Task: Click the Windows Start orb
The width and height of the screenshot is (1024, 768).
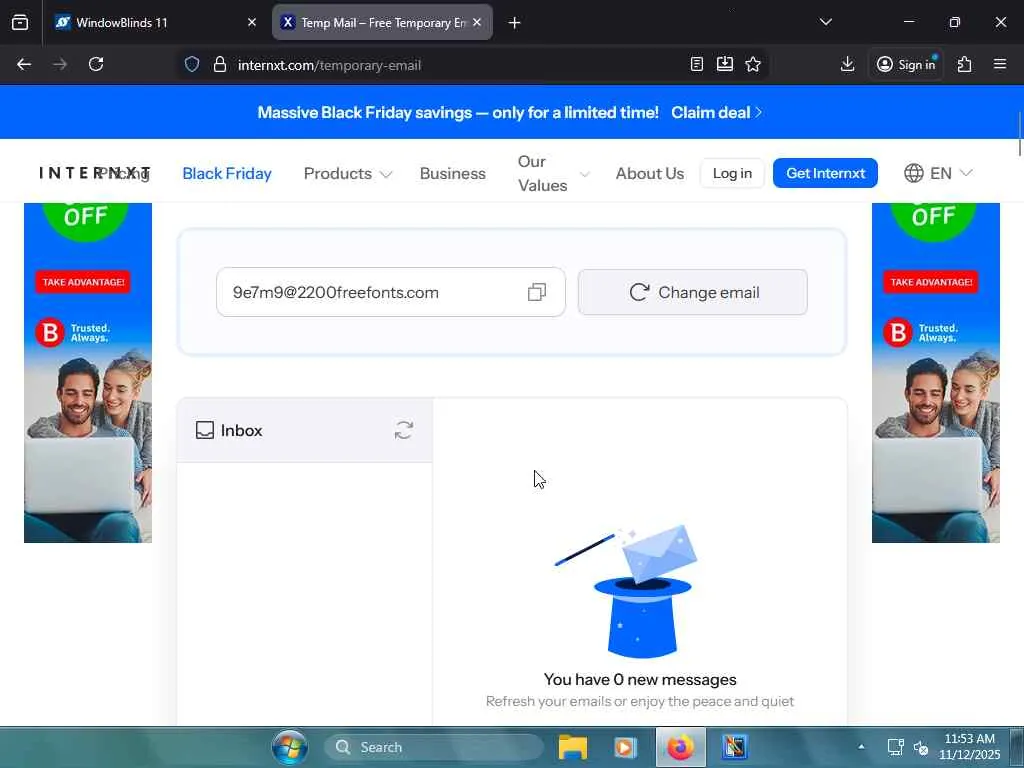Action: 290,747
